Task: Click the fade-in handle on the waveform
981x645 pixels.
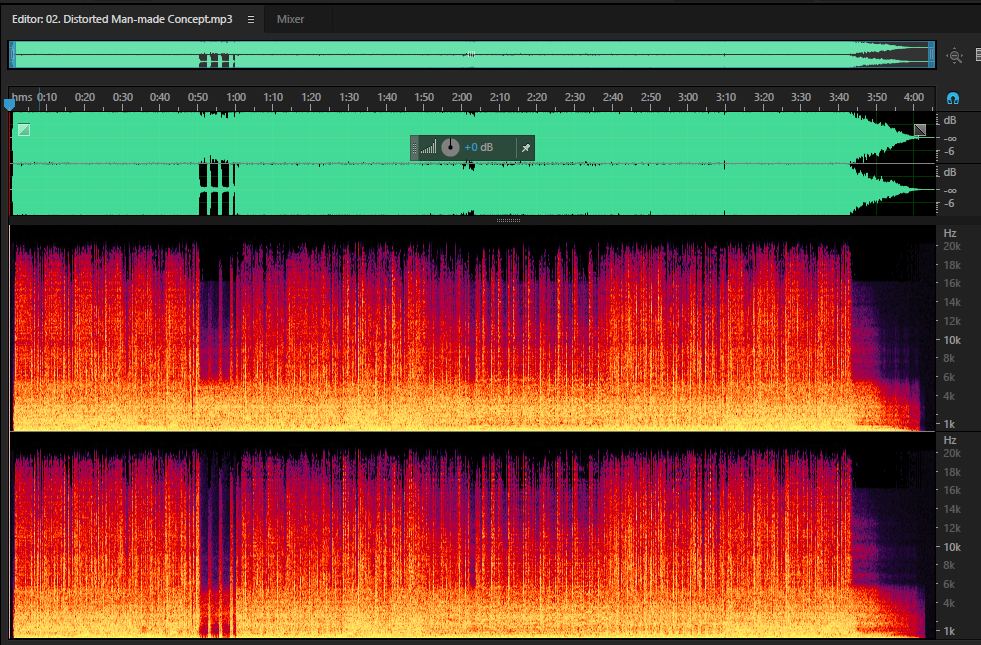Action: pyautogui.click(x=24, y=130)
